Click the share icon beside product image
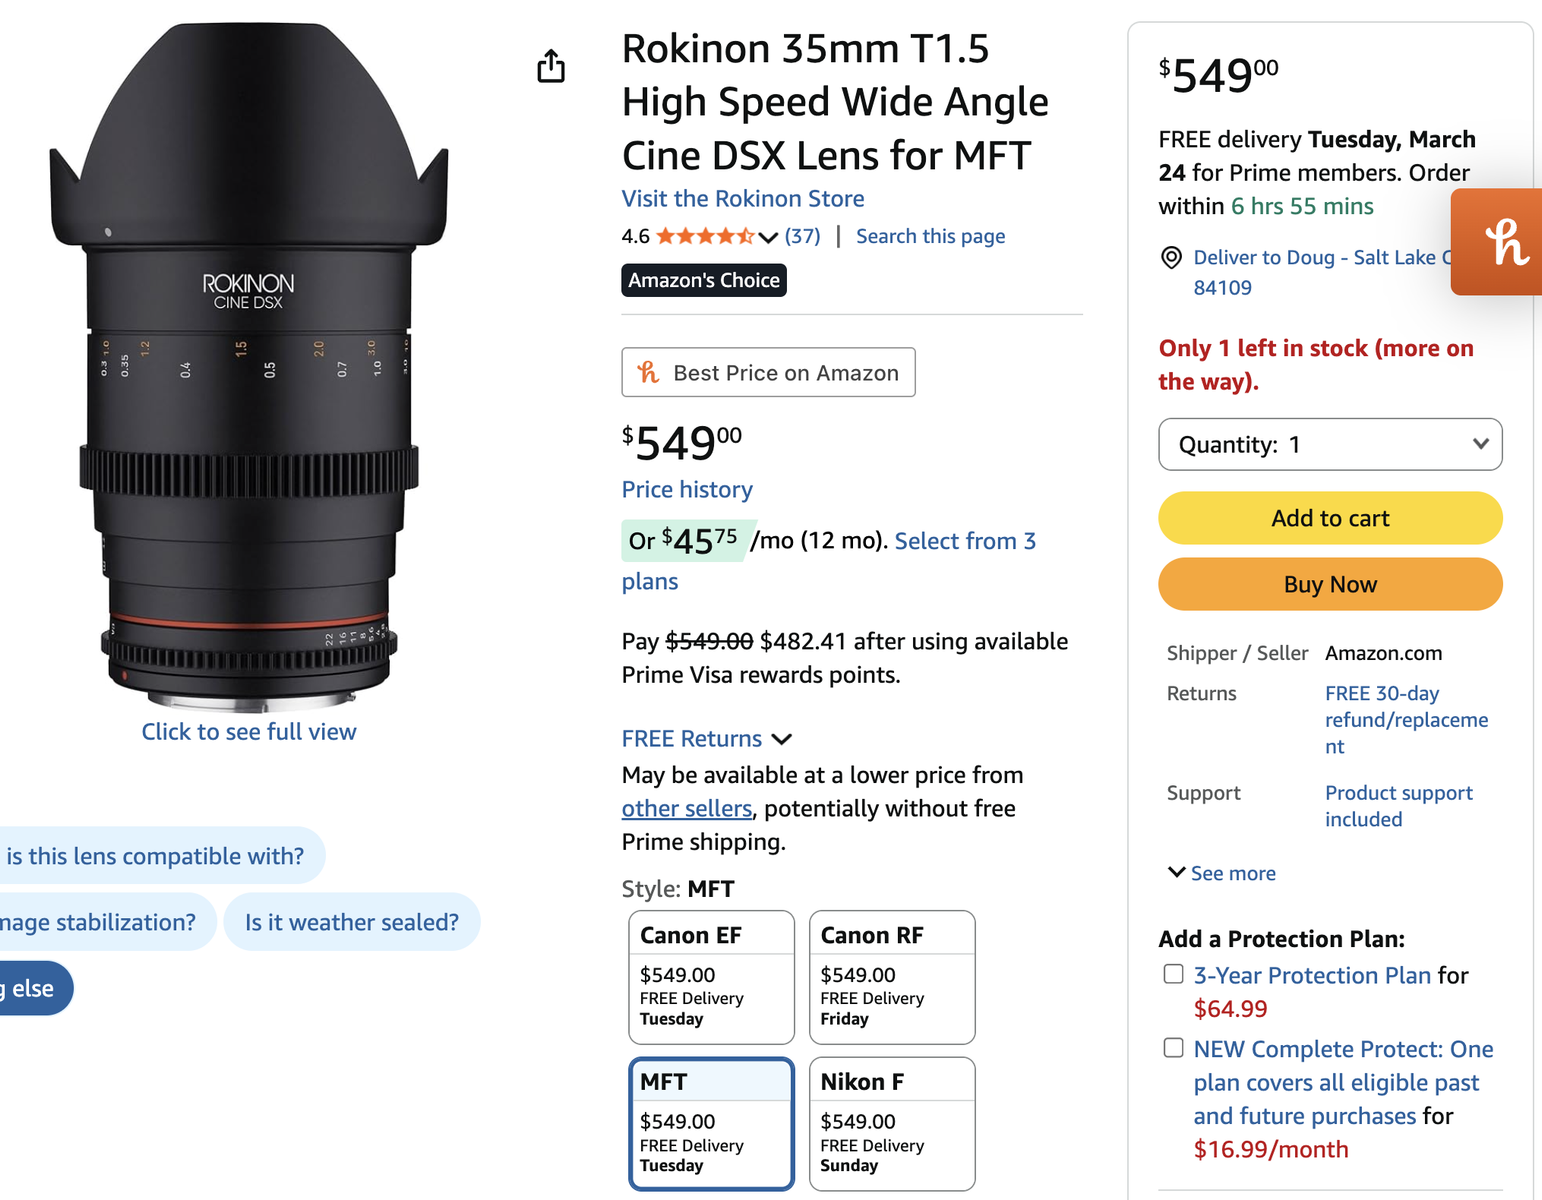Image resolution: width=1542 pixels, height=1200 pixels. [x=551, y=66]
